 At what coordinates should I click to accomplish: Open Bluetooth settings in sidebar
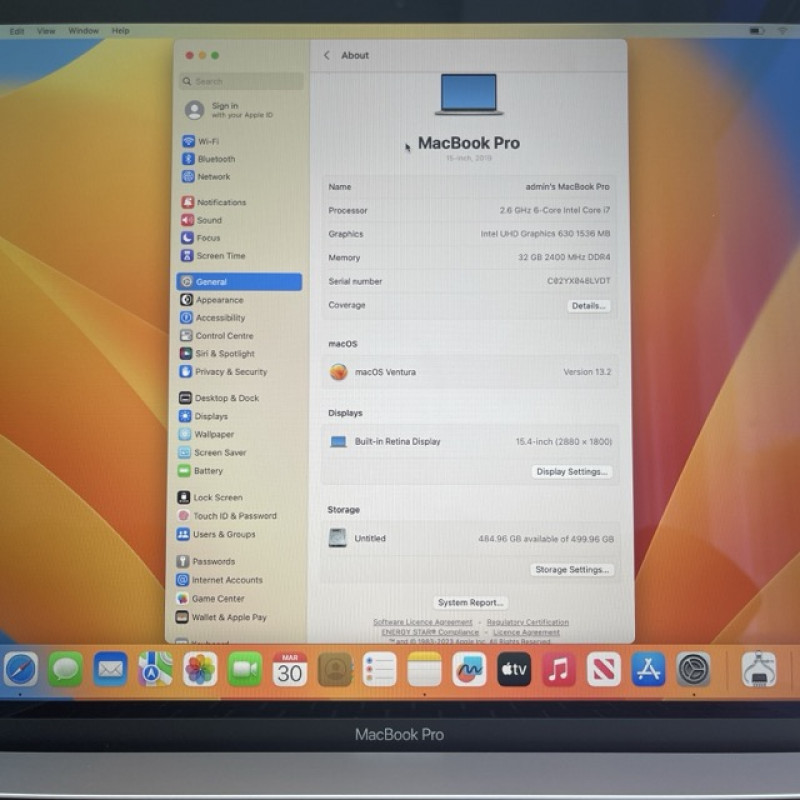pyautogui.click(x=208, y=159)
